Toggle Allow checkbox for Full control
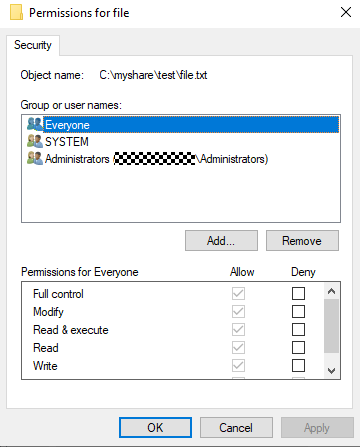The height and width of the screenshot is (447, 360). (238, 294)
